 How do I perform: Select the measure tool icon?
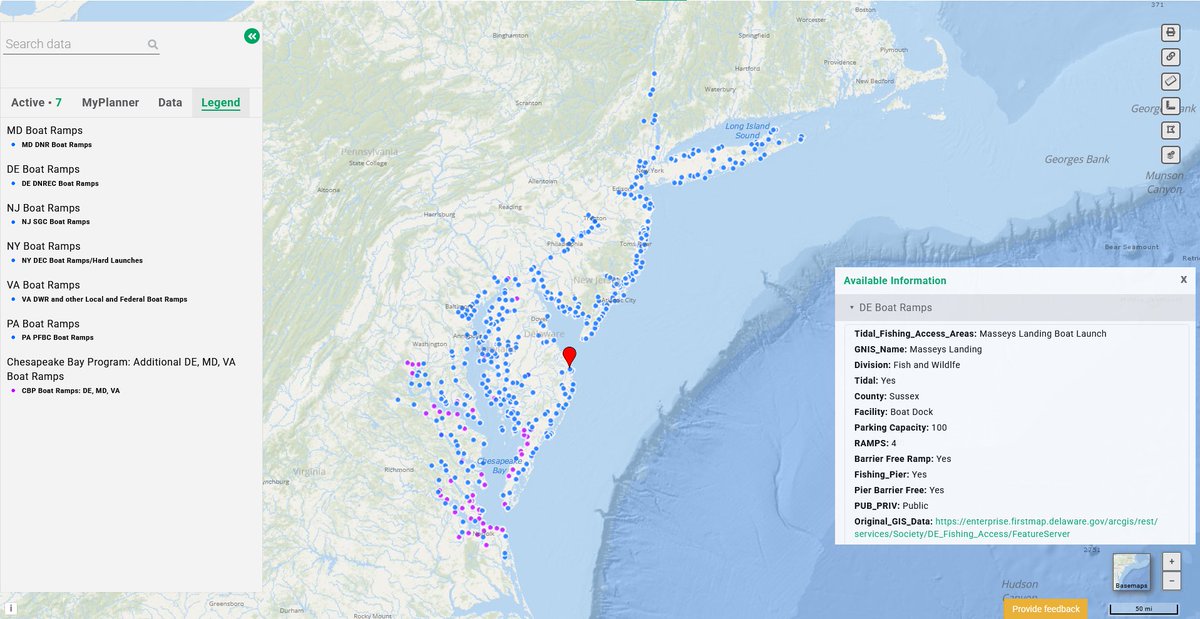(x=1170, y=81)
